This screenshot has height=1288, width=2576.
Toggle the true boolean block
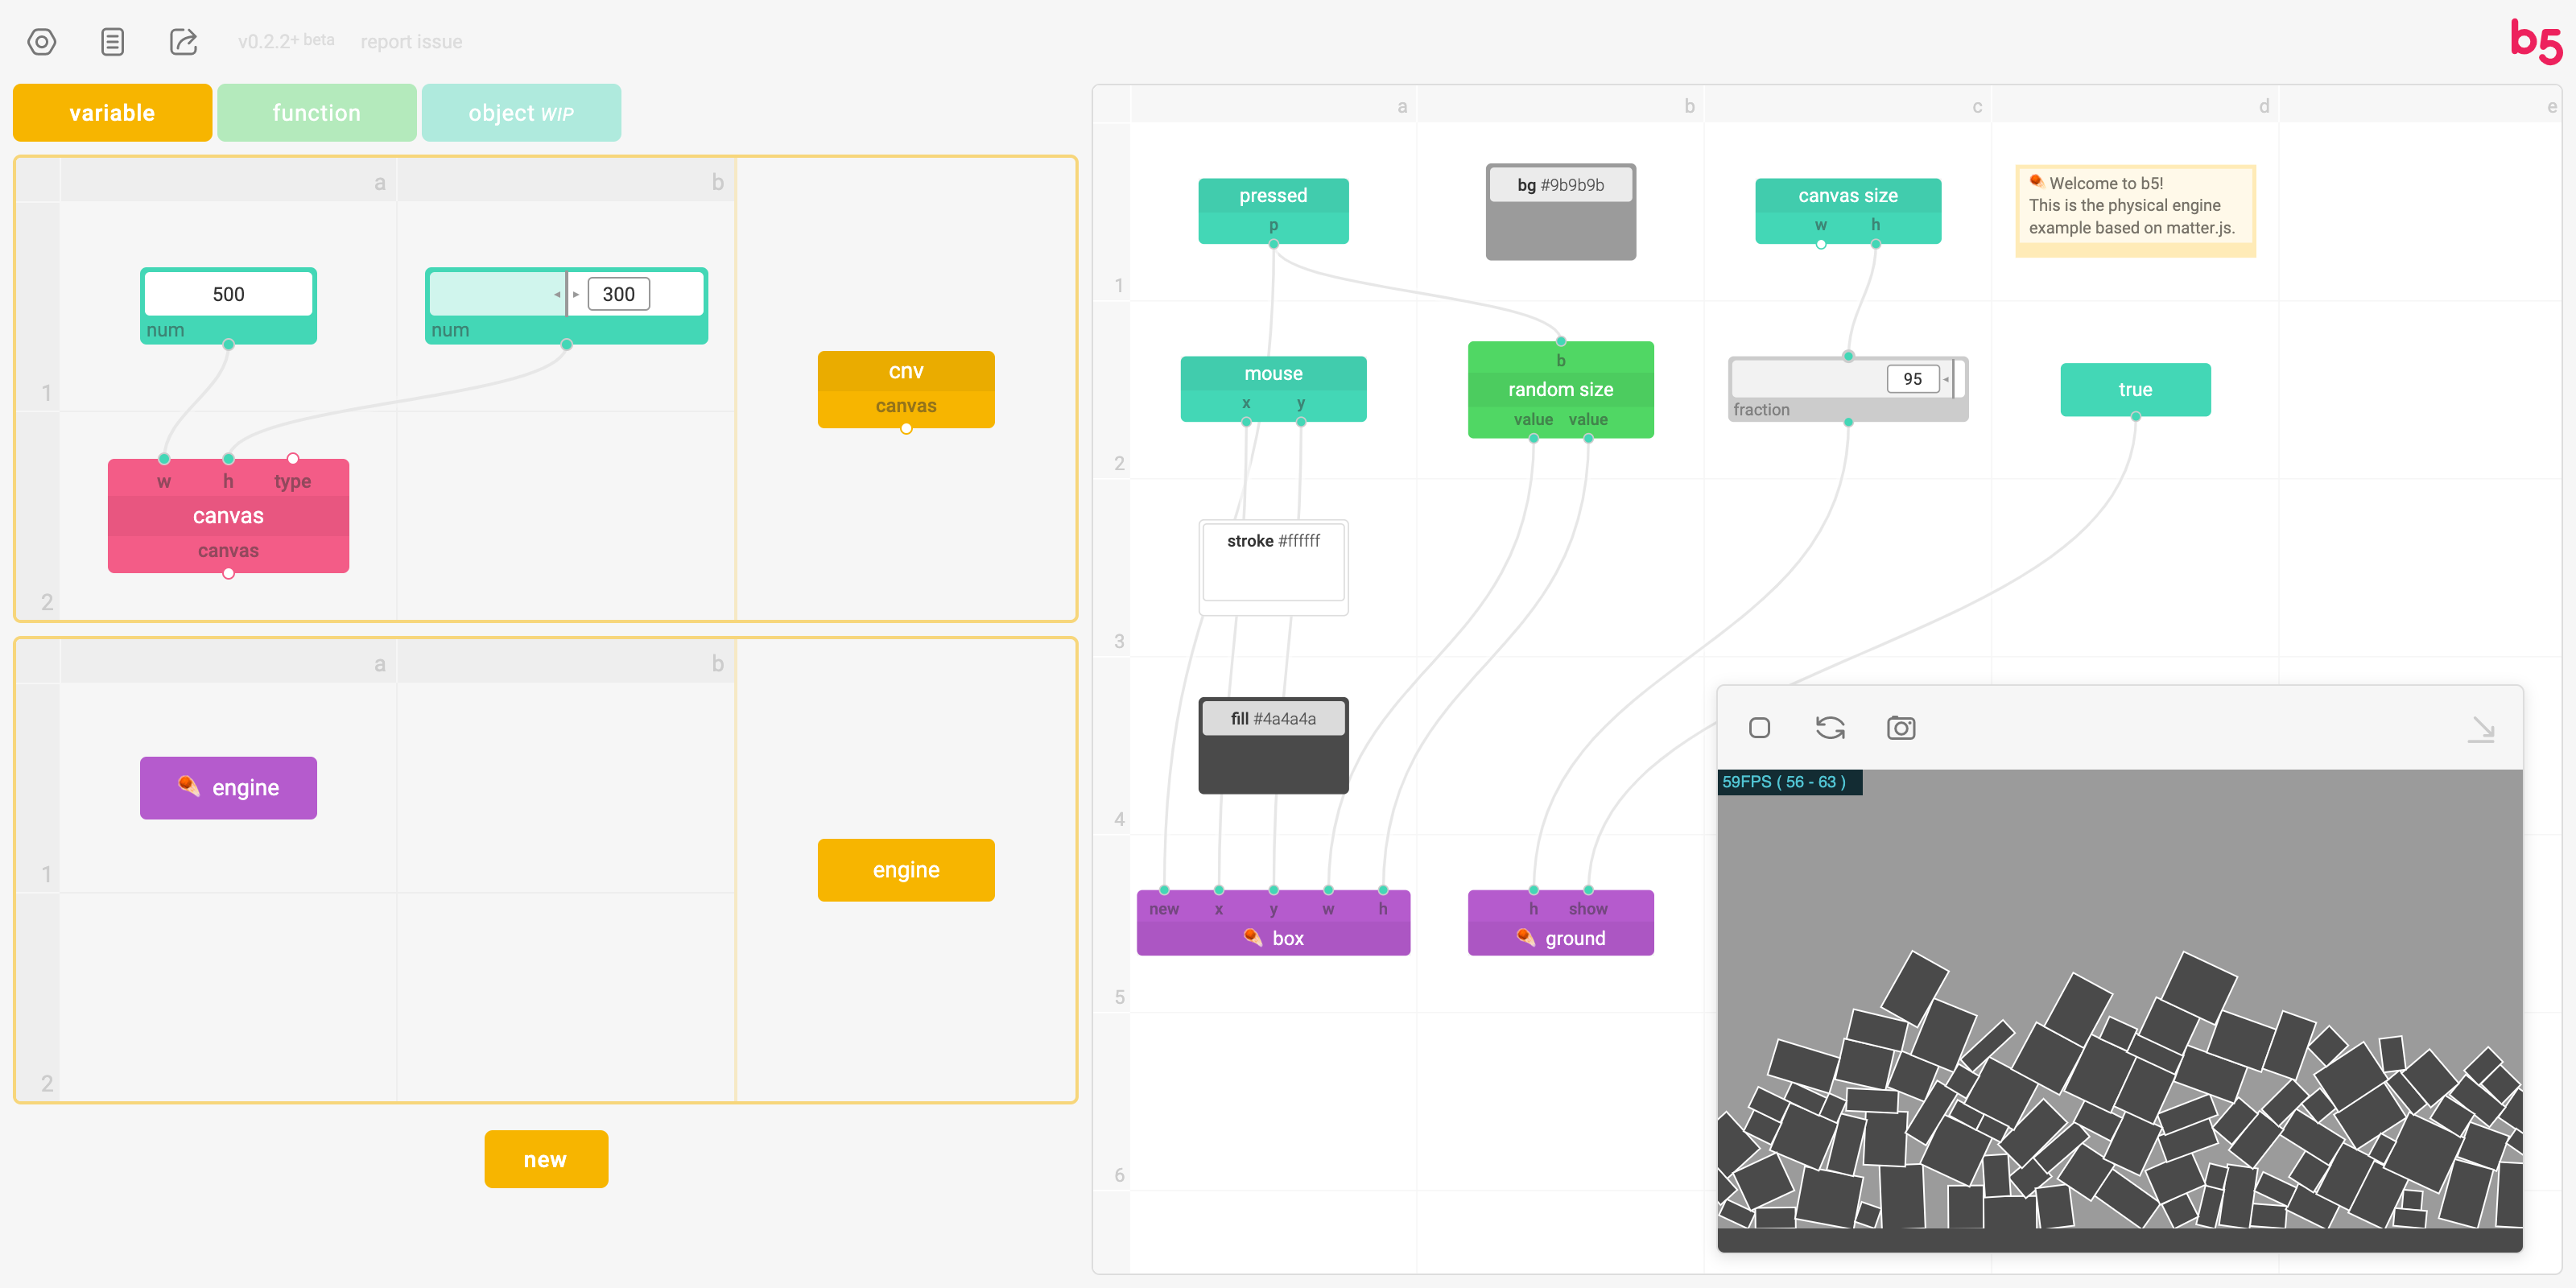point(2134,390)
